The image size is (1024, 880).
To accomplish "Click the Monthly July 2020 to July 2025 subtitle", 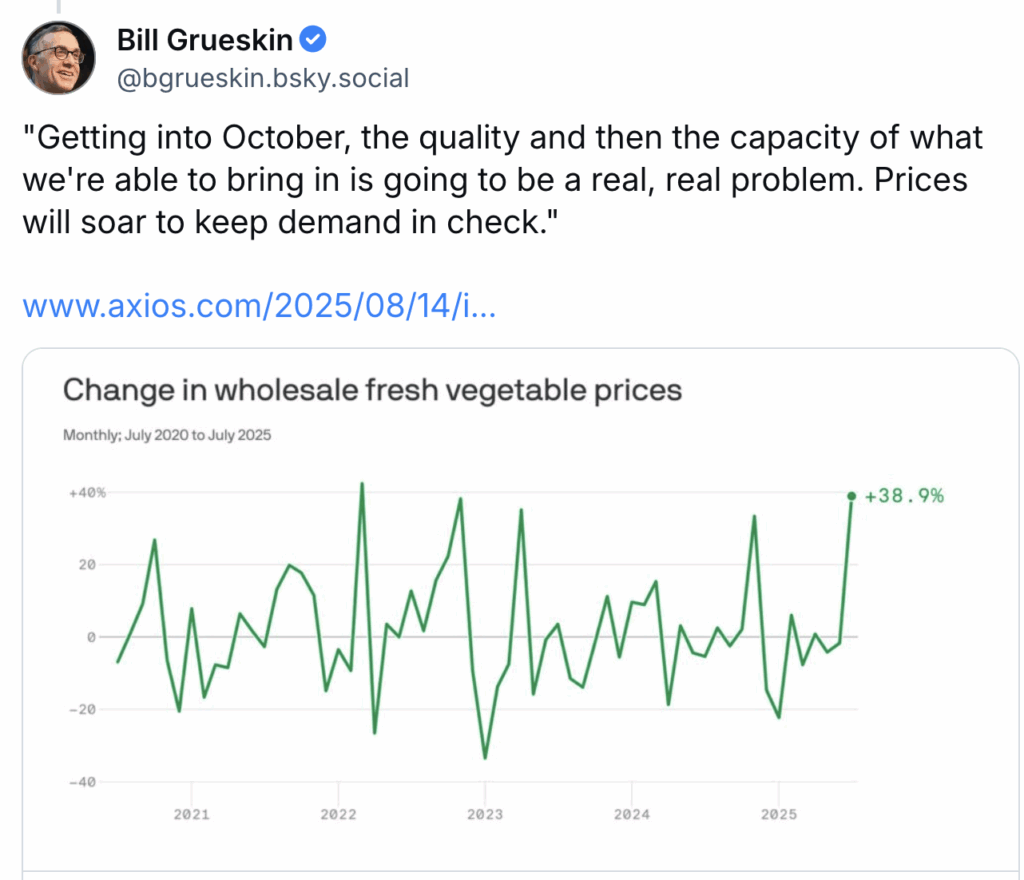I will pyautogui.click(x=167, y=435).
